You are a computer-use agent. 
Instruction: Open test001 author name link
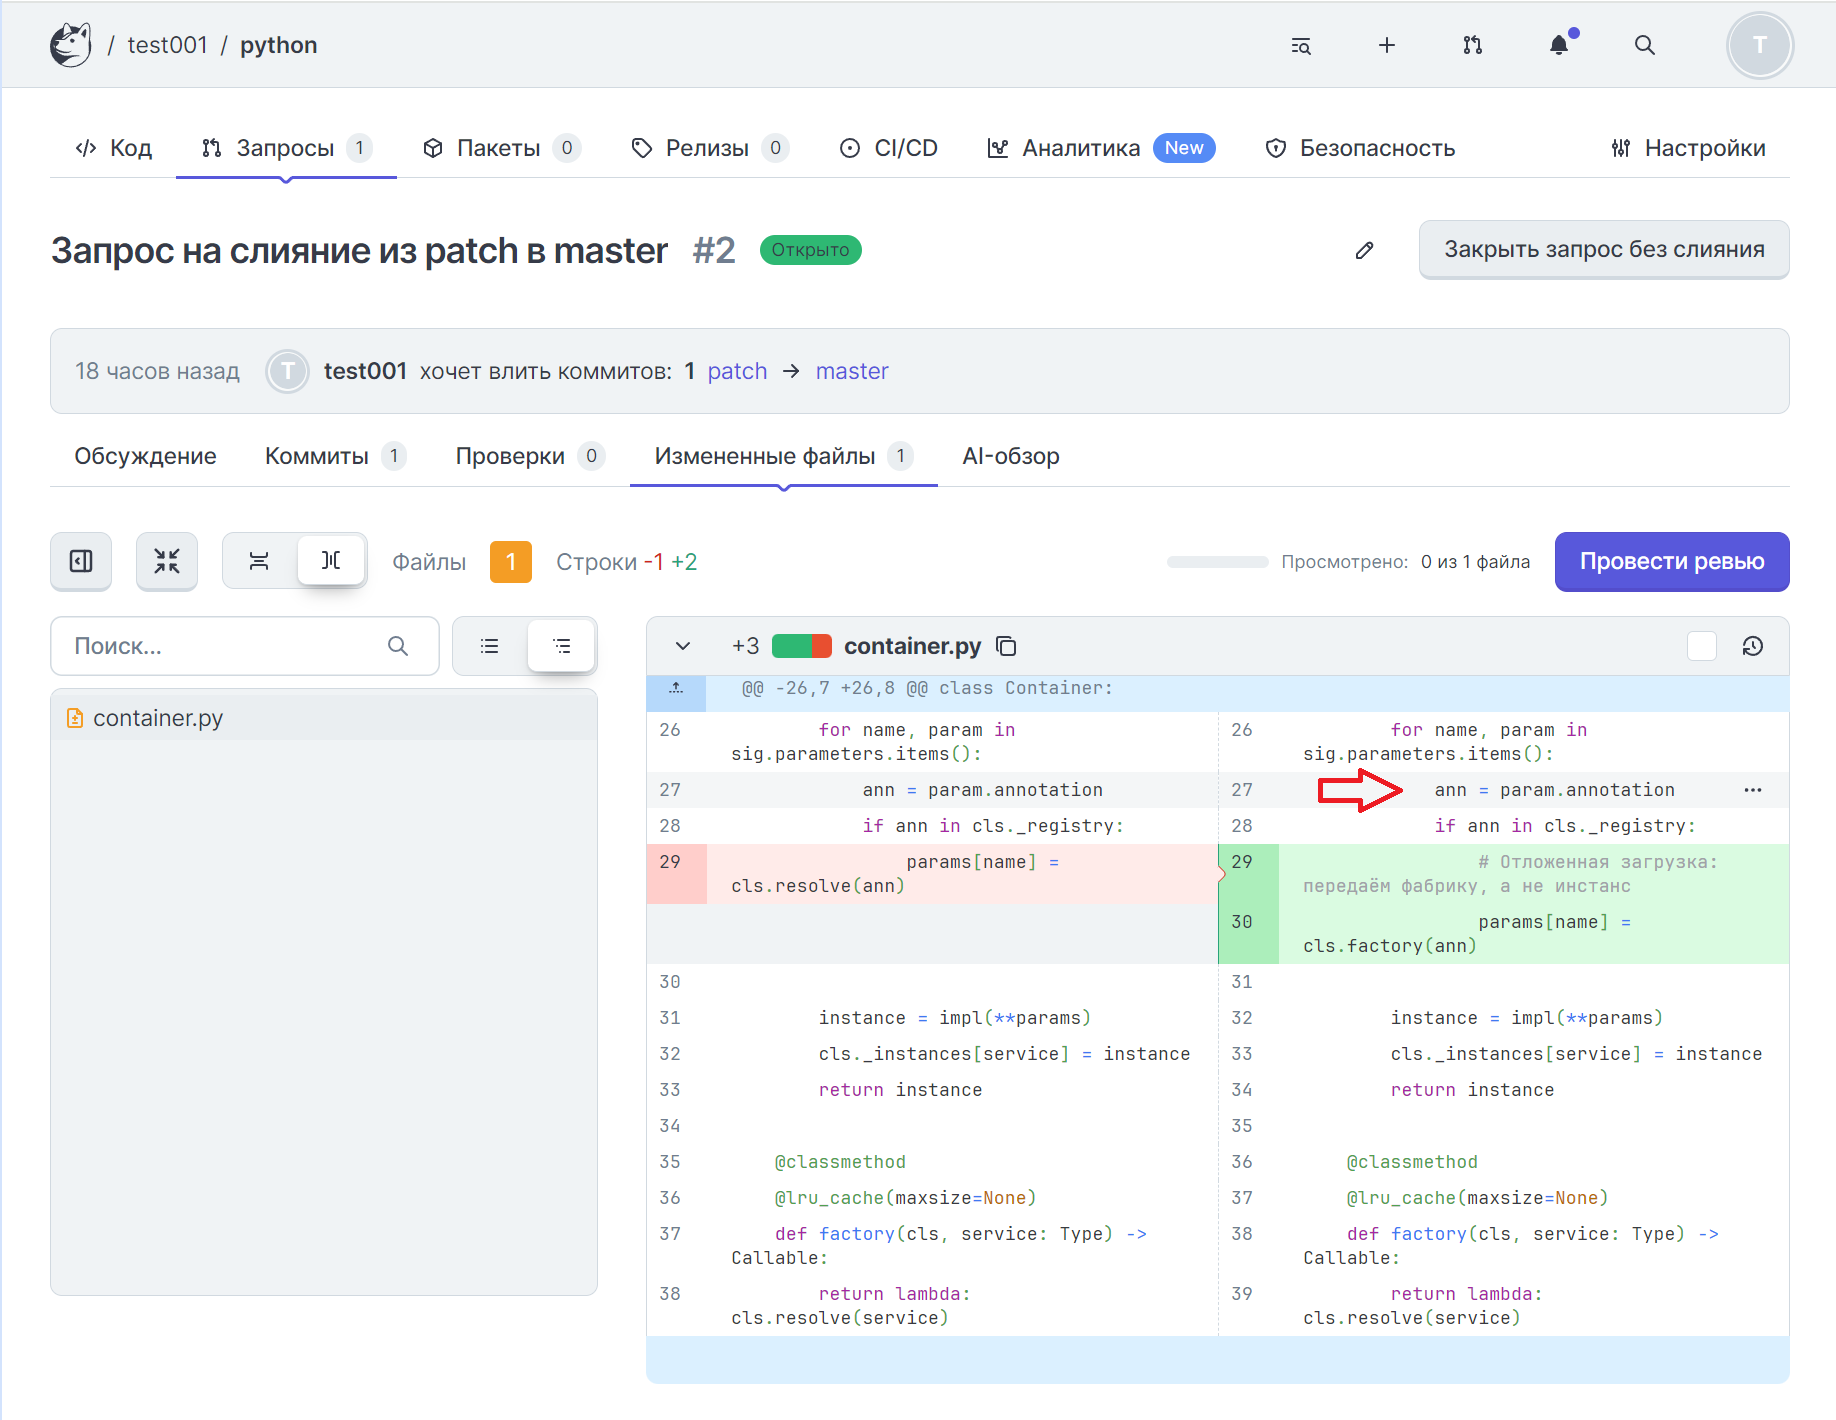click(365, 371)
